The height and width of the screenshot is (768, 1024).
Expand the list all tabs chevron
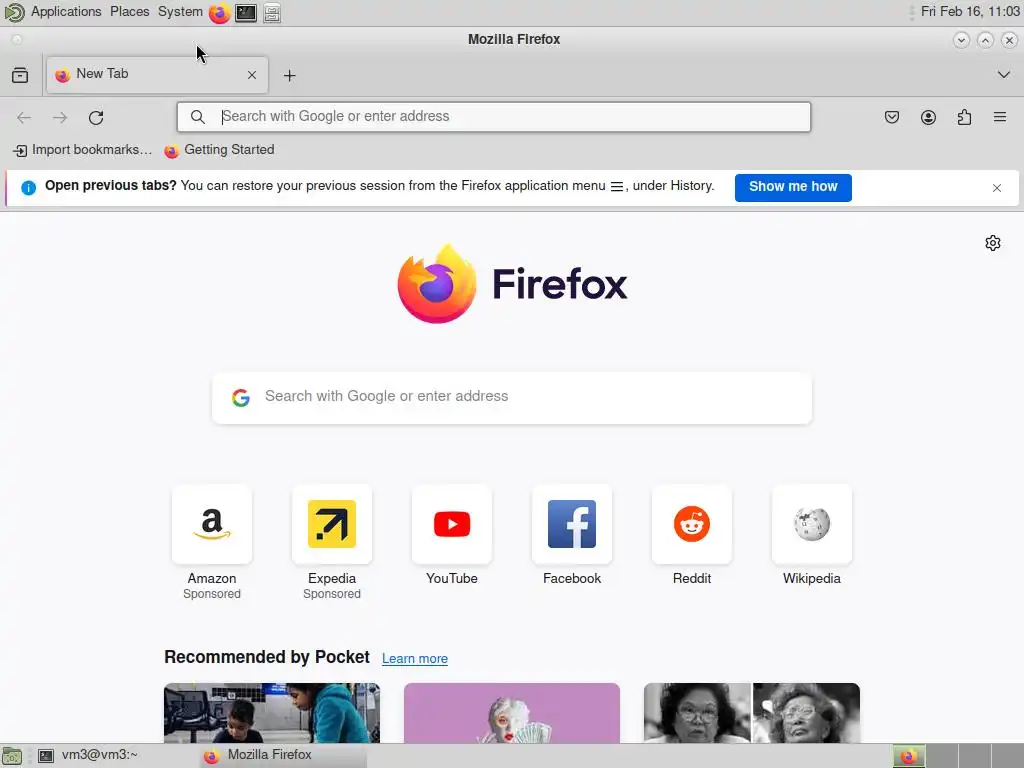click(x=1004, y=74)
